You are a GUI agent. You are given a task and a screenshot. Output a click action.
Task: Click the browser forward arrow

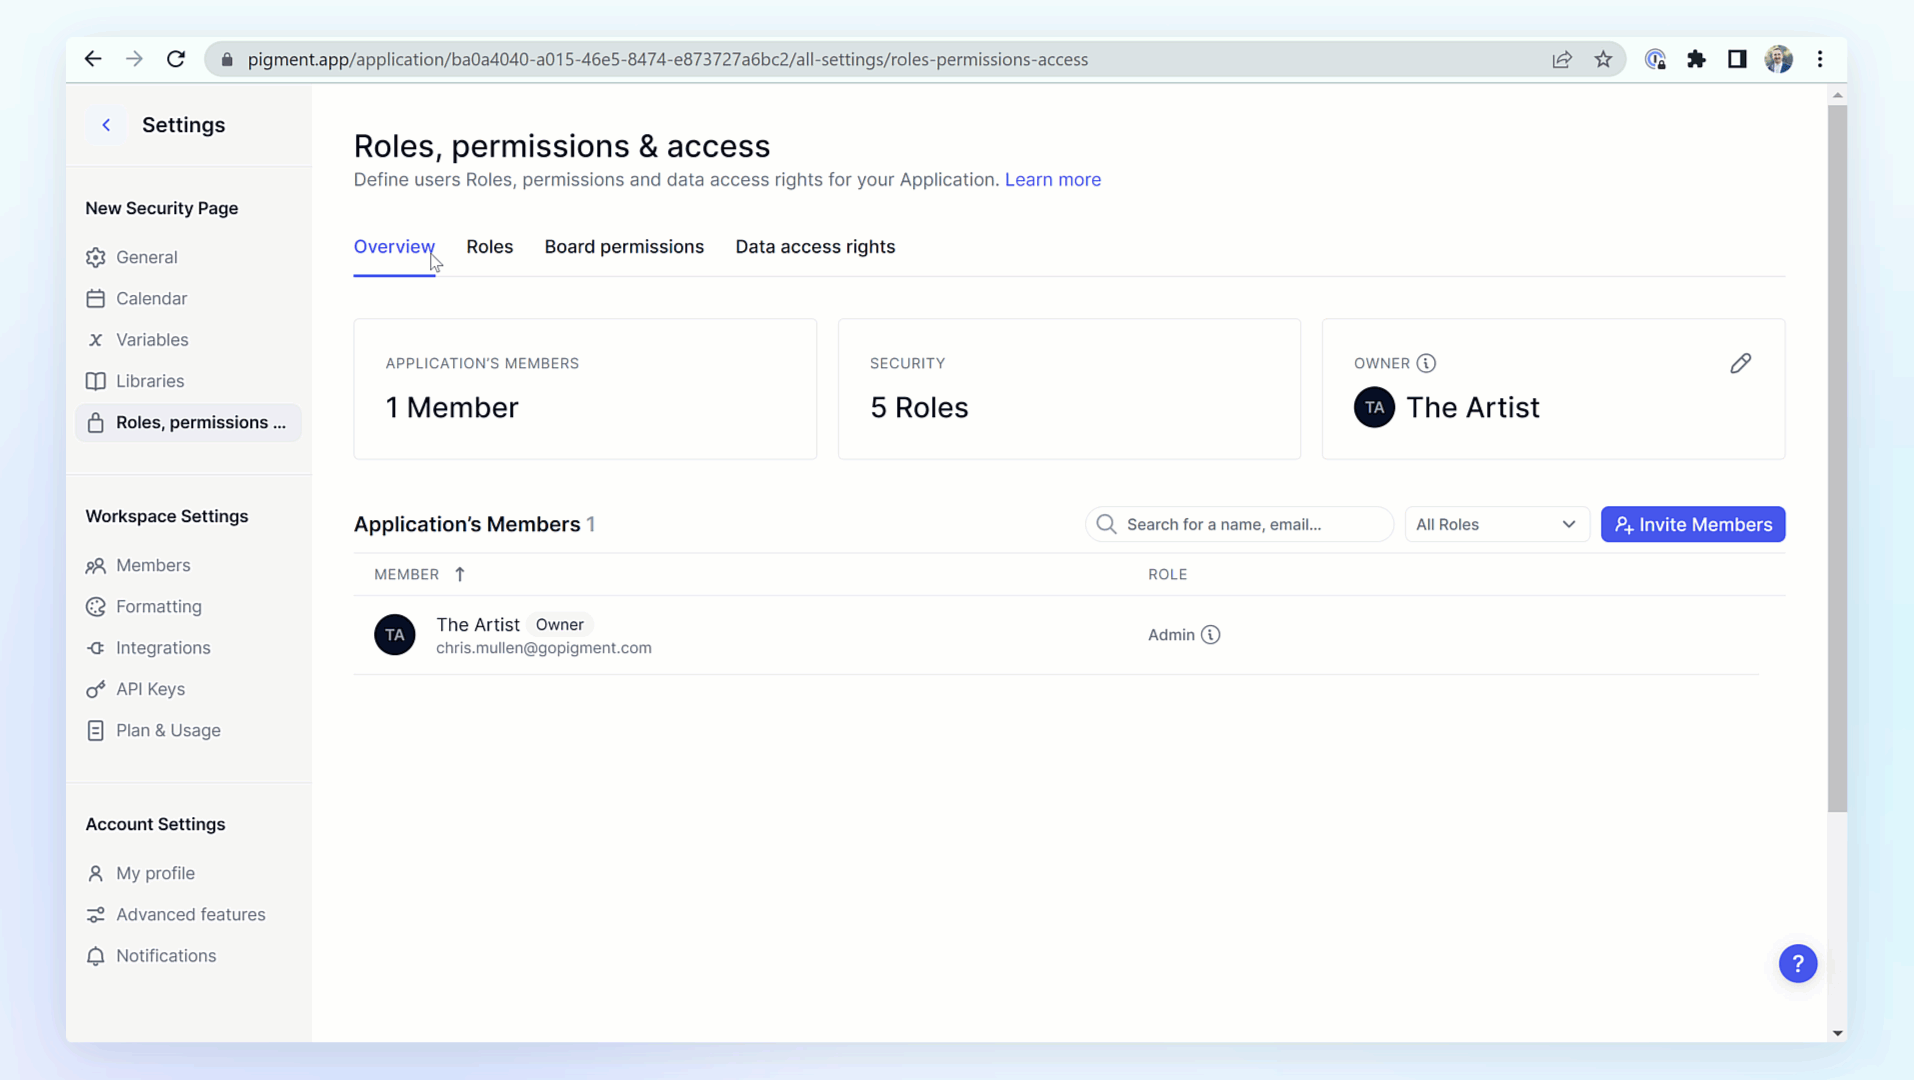(134, 59)
